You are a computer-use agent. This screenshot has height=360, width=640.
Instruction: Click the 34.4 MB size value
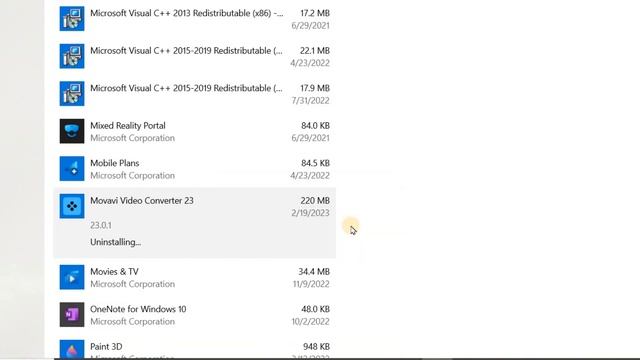coord(314,272)
